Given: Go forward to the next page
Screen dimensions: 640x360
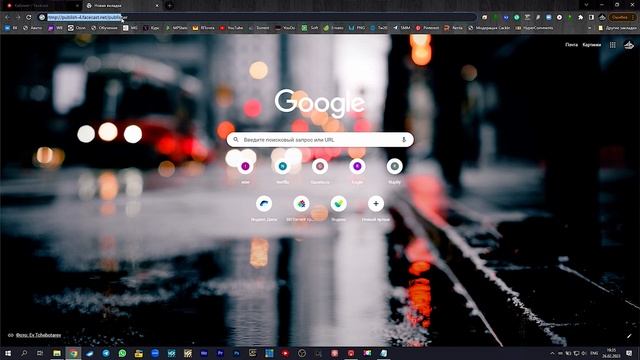Looking at the screenshot, I should coord(18,17).
